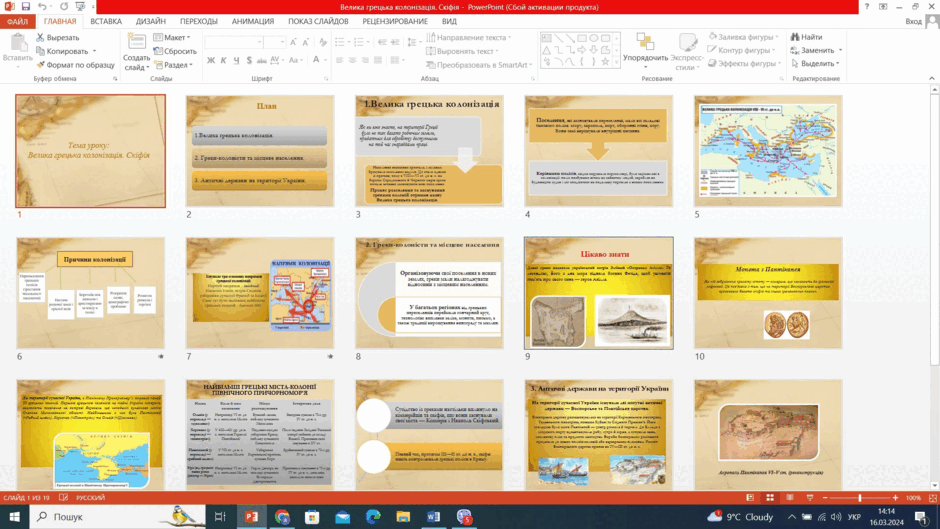The height and width of the screenshot is (529, 940).
Task: Switch to Slide Sorter view in status bar
Action: pos(770,498)
